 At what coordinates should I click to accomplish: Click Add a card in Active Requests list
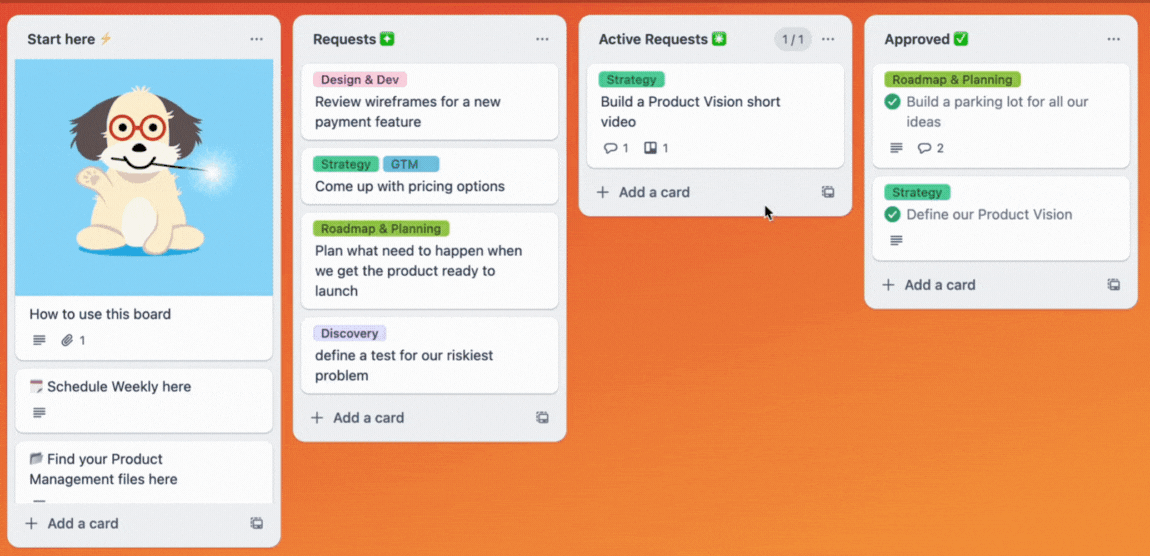[x=643, y=192]
